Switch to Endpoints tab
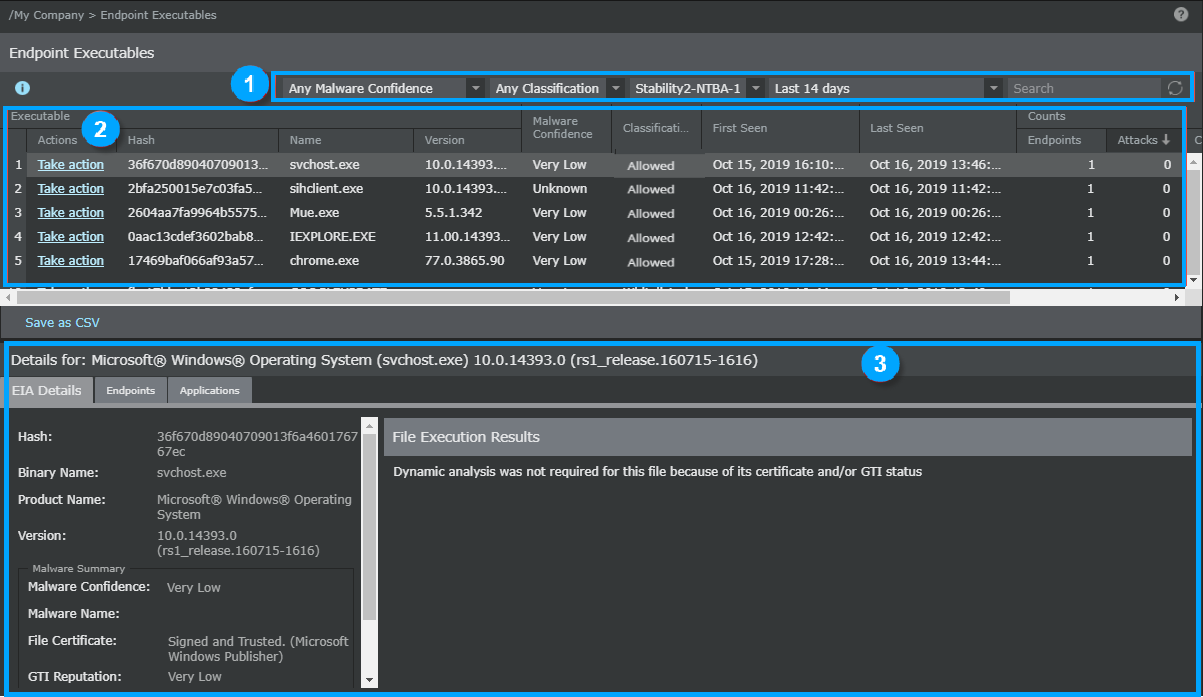Screen dimensions: 1203x697 tap(131, 390)
